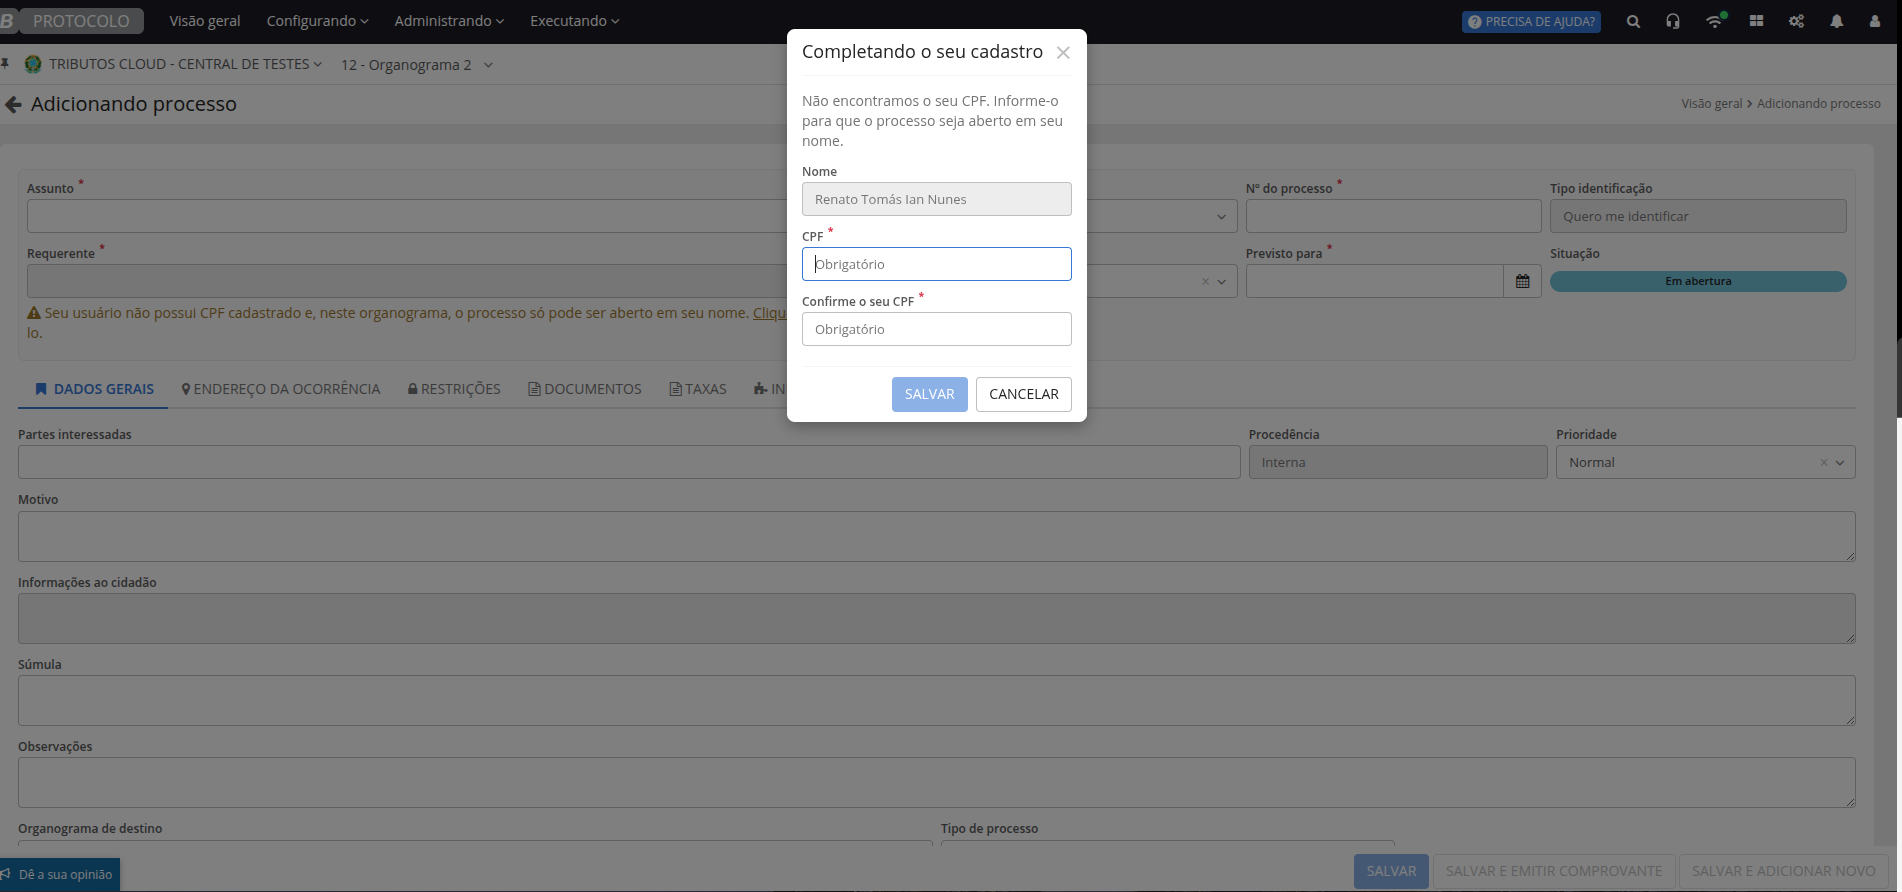
Task: Click the Confirme o seu CPF field
Action: tap(937, 329)
